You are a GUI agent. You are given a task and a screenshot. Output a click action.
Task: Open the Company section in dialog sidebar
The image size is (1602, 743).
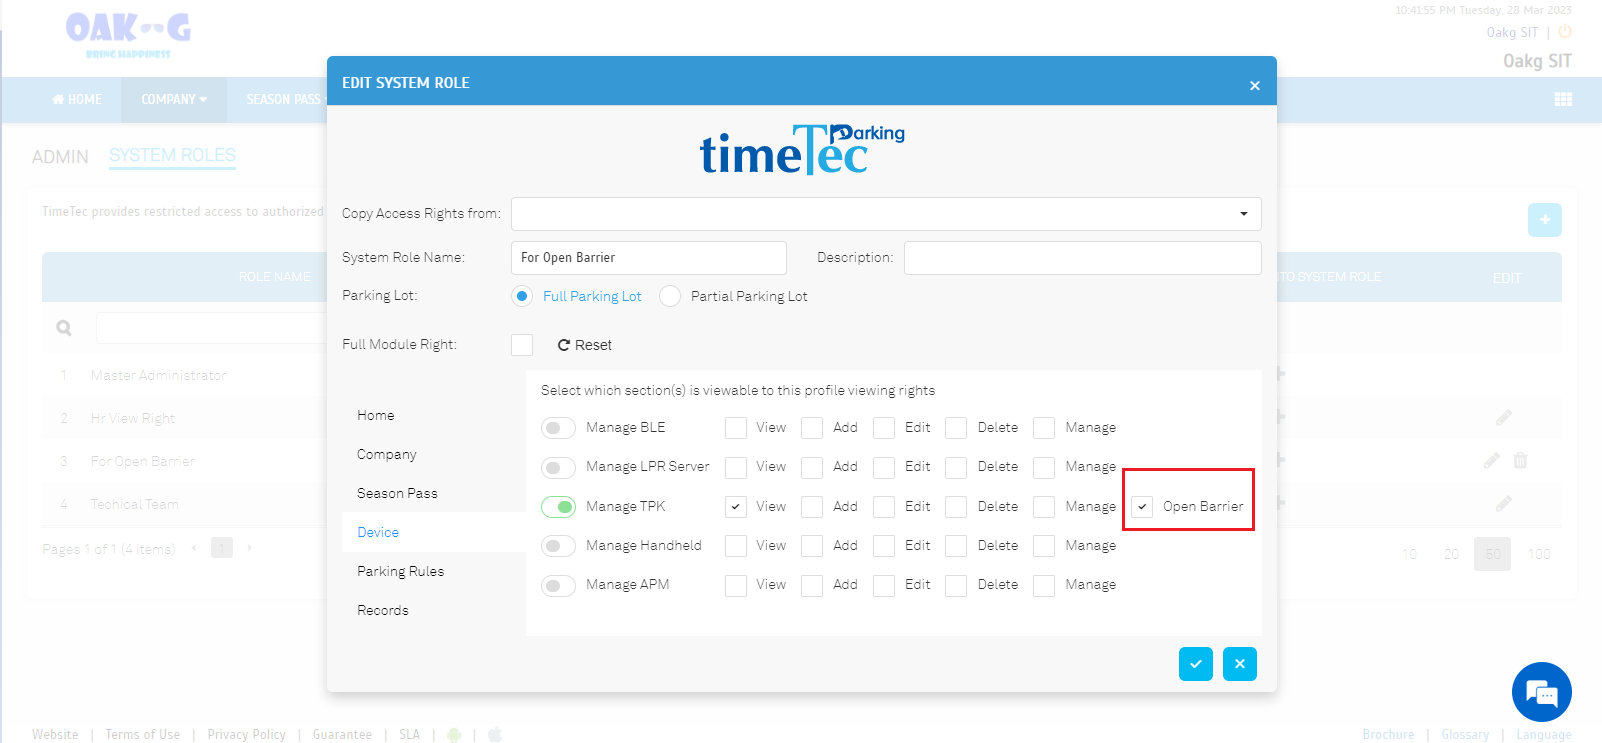coord(387,454)
